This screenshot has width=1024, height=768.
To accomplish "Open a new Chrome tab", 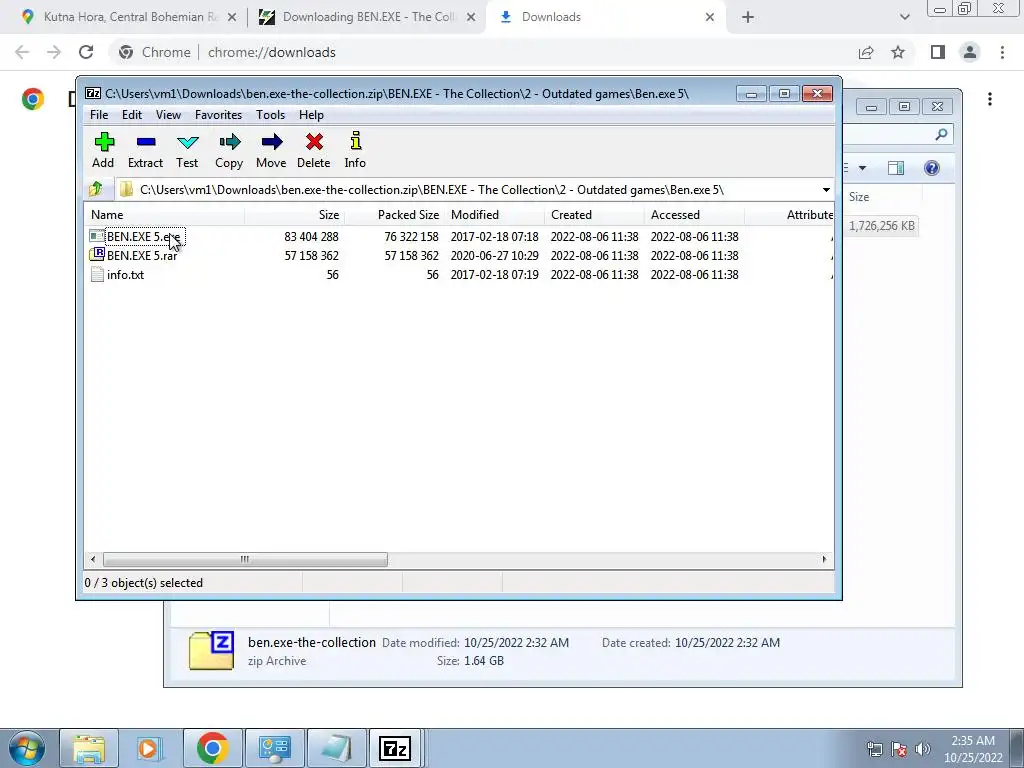I will click(748, 17).
